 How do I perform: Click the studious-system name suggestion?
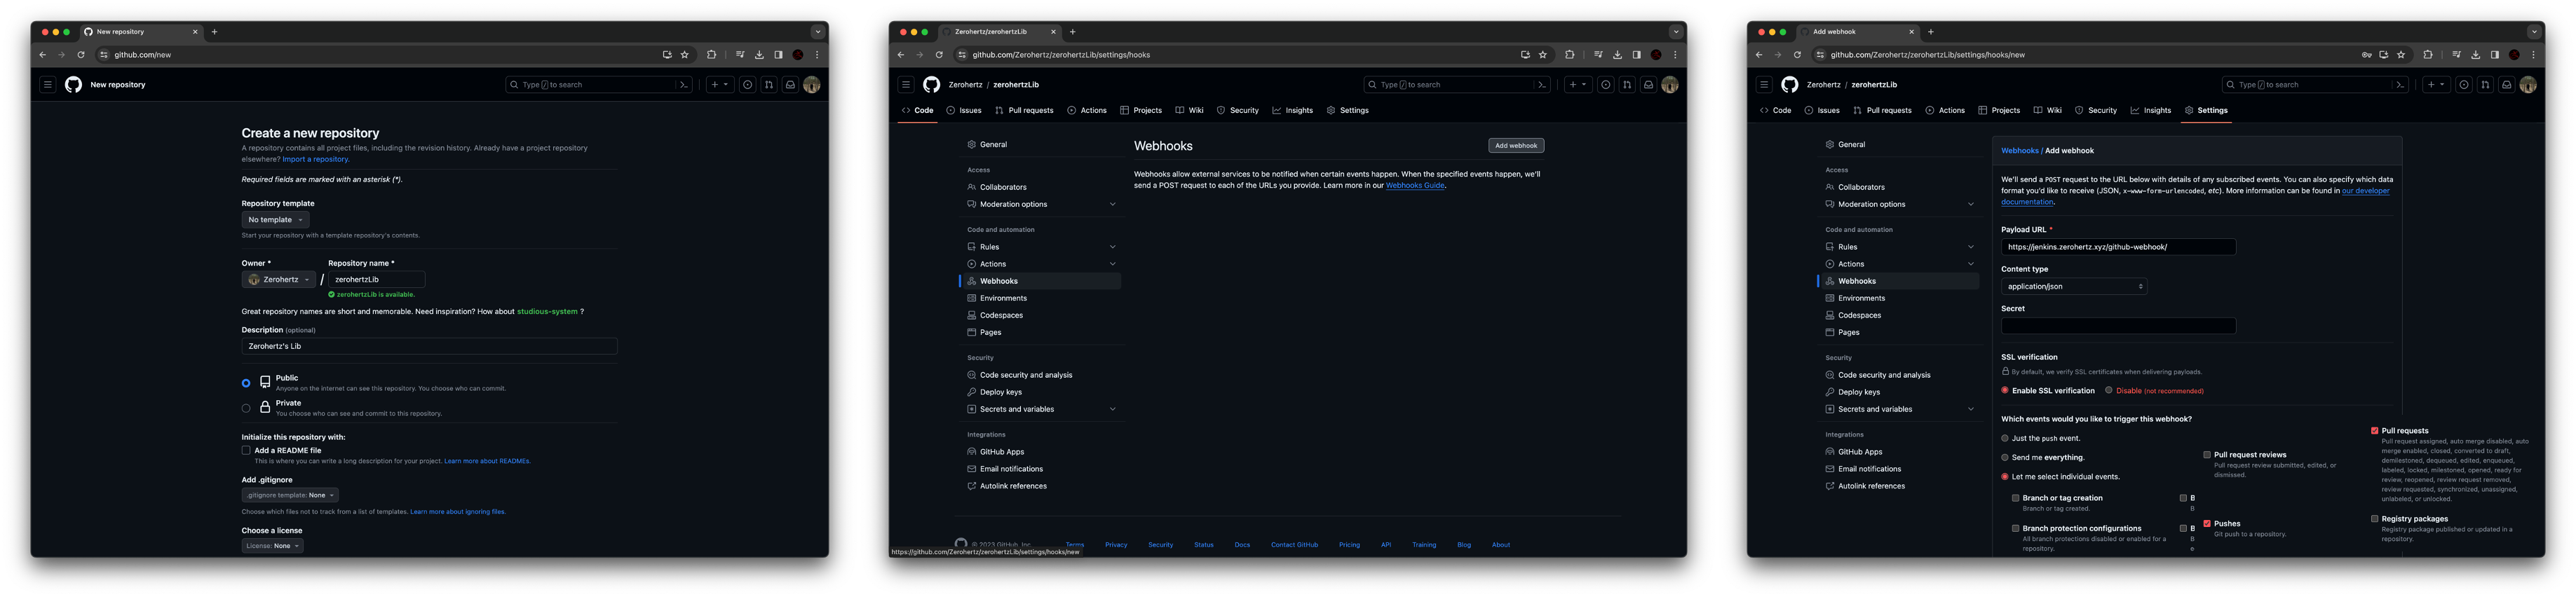(x=547, y=311)
